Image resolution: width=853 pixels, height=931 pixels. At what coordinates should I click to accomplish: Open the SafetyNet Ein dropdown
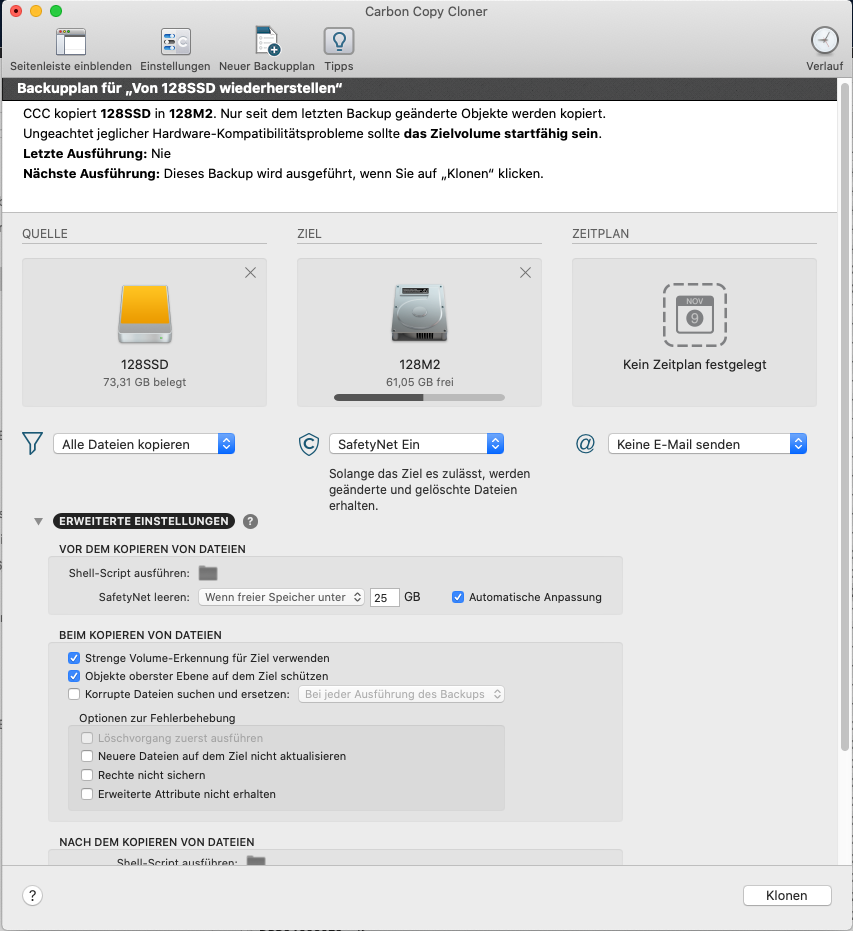click(x=417, y=444)
